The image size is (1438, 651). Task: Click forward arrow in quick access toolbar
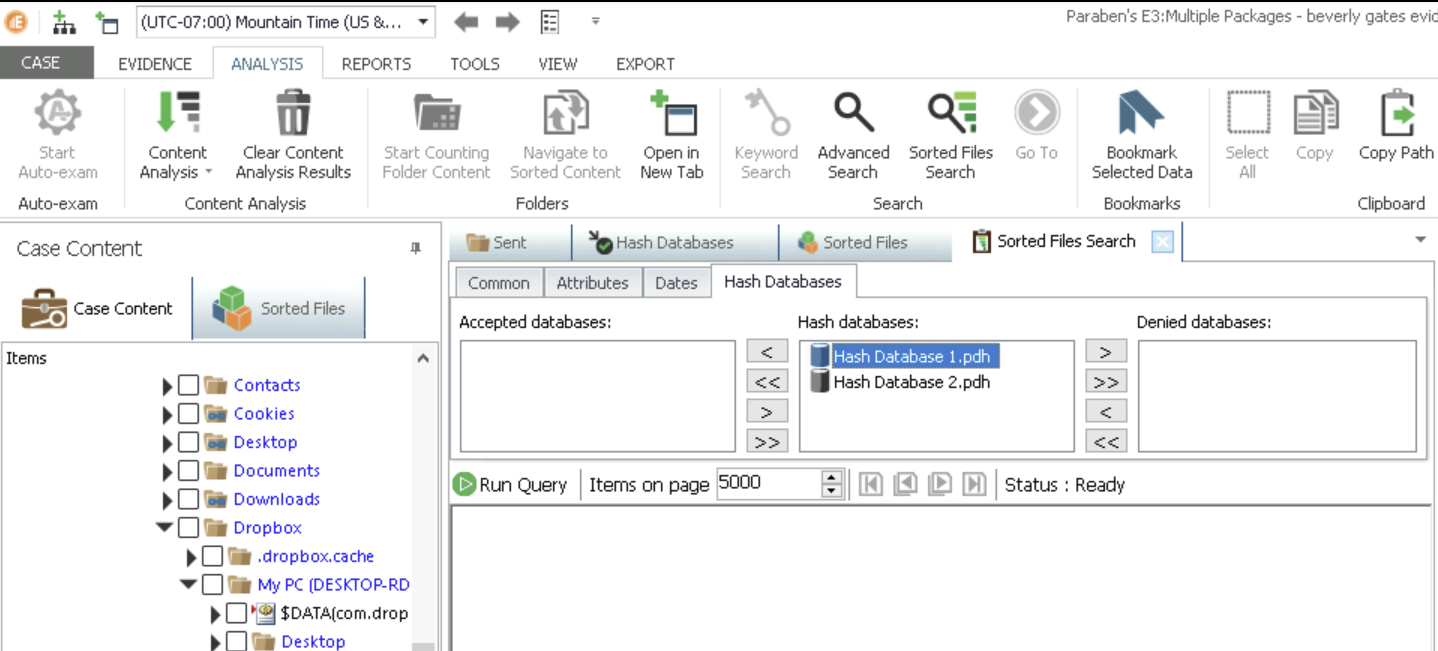(507, 22)
